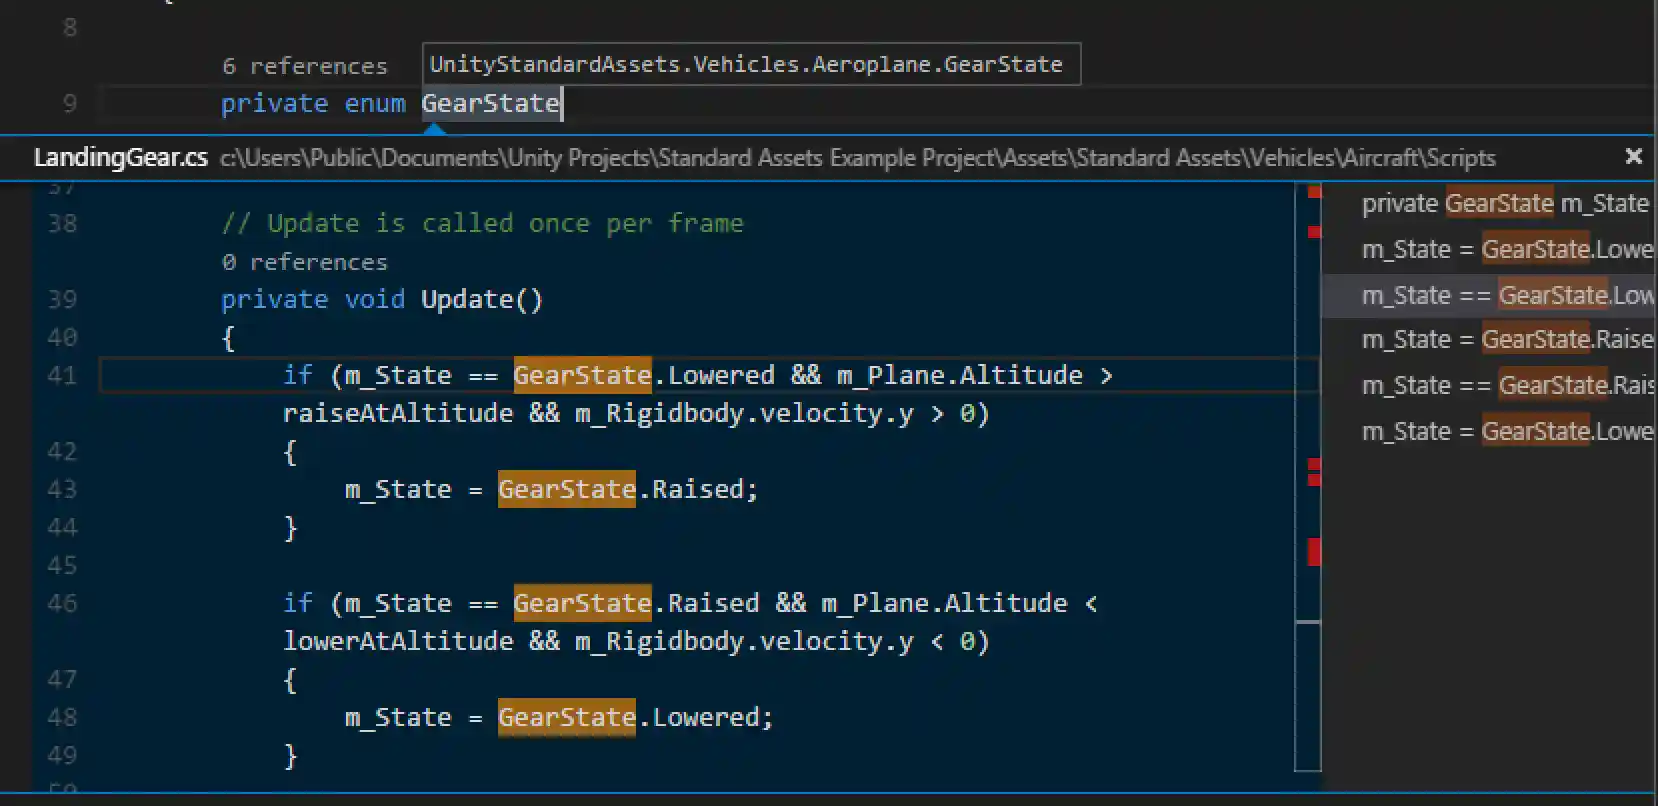Open the '6 references' CodeLens link
The image size is (1658, 806).
tap(305, 65)
